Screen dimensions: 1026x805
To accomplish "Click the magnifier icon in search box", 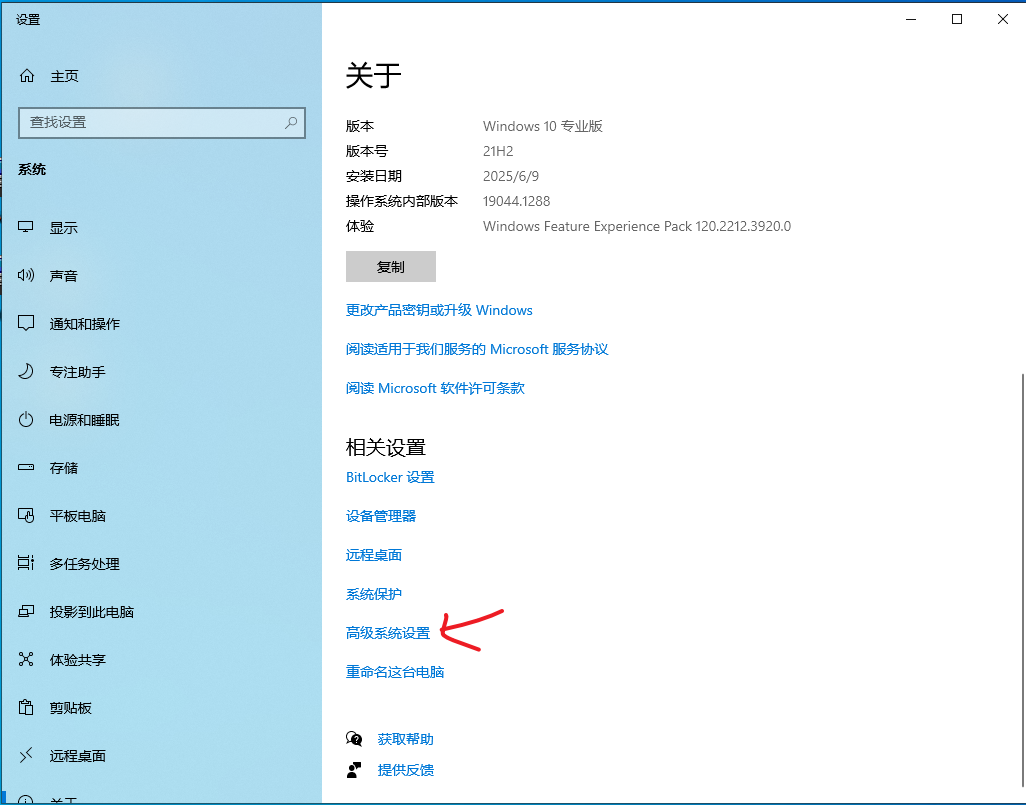I will click(x=291, y=122).
